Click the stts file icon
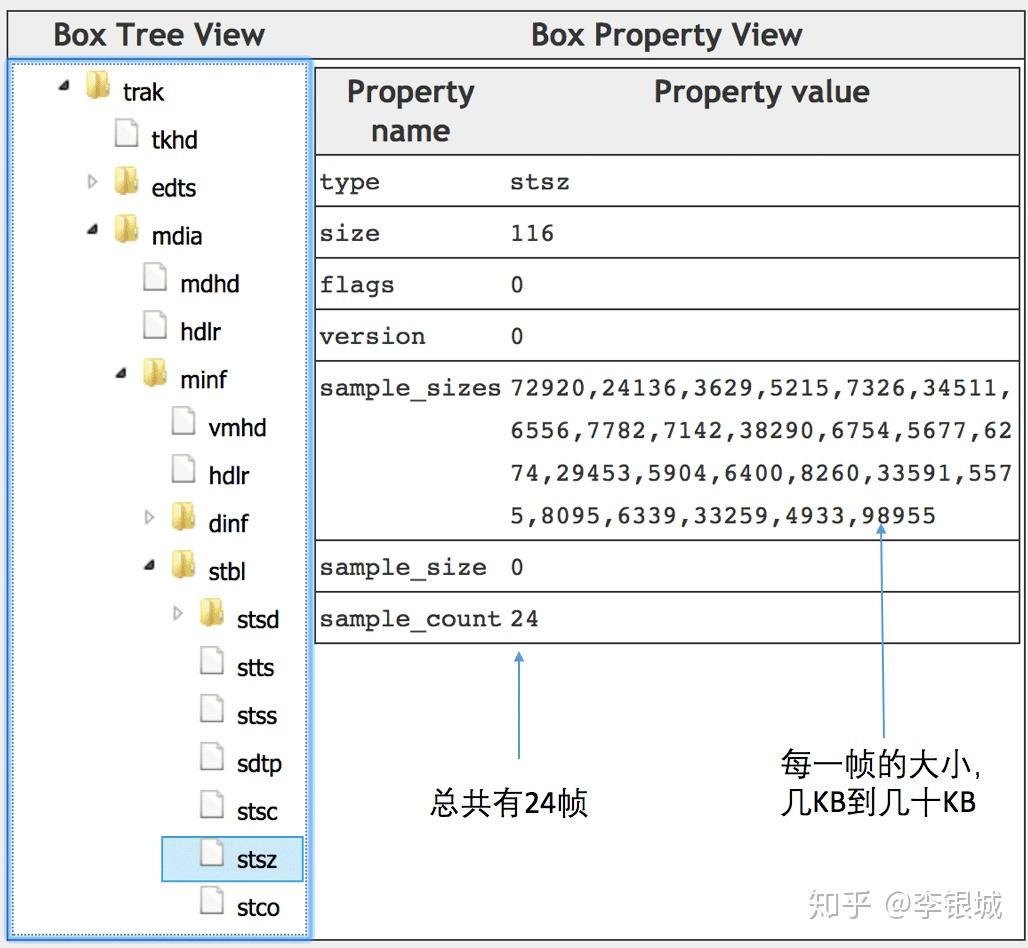This screenshot has width=1028, height=948. coord(212,663)
